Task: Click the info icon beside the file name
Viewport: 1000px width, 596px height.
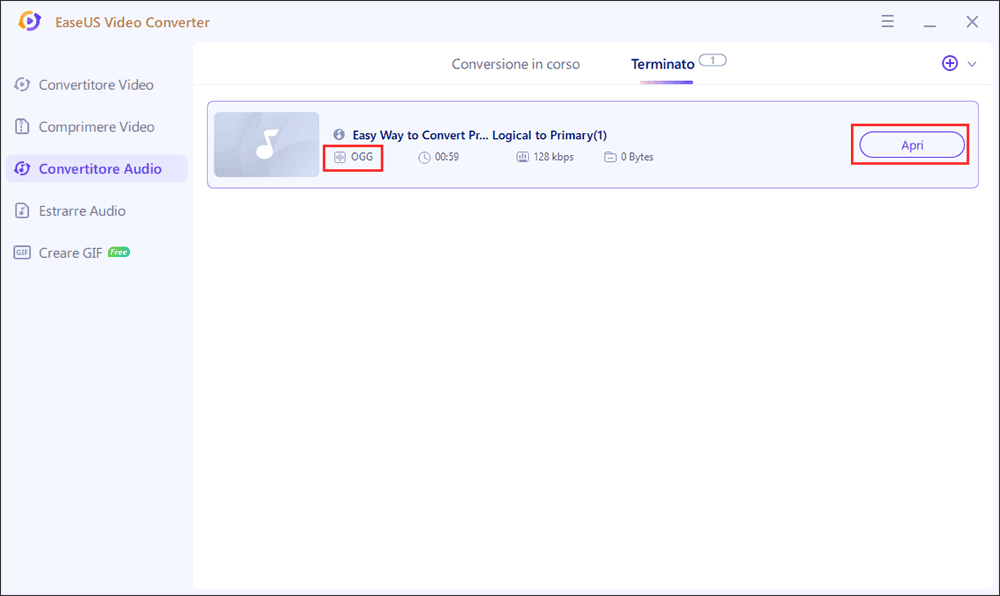Action: (x=339, y=134)
